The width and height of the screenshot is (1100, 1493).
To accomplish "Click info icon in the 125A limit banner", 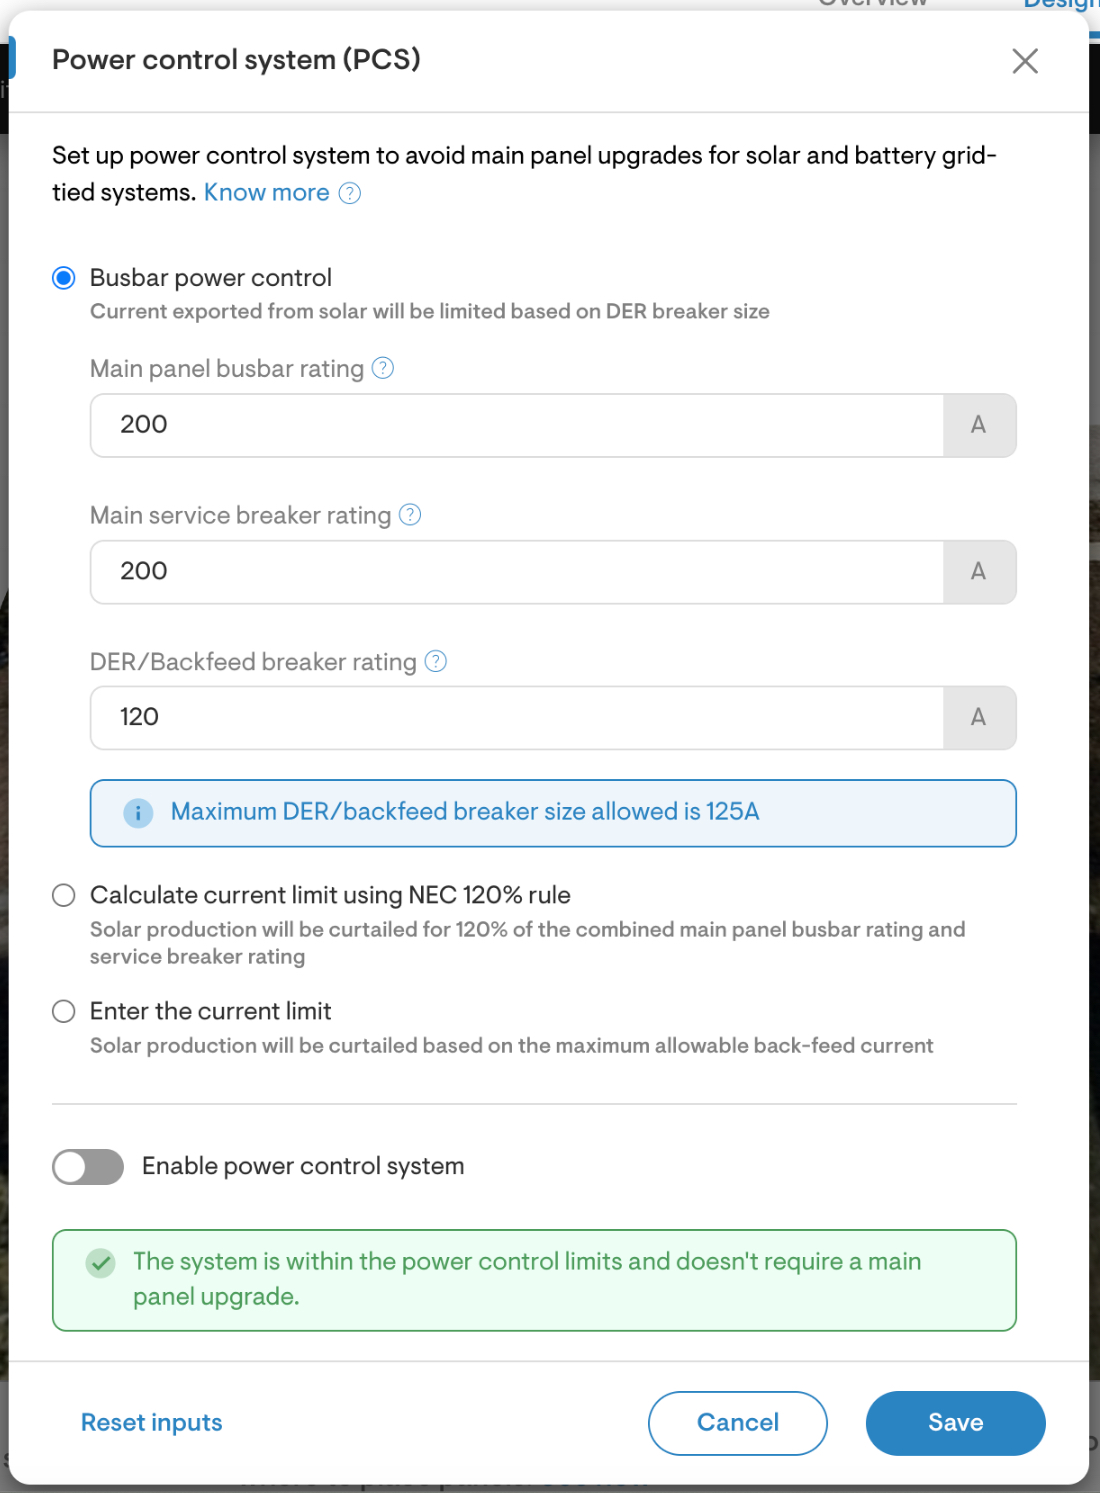I will (138, 813).
